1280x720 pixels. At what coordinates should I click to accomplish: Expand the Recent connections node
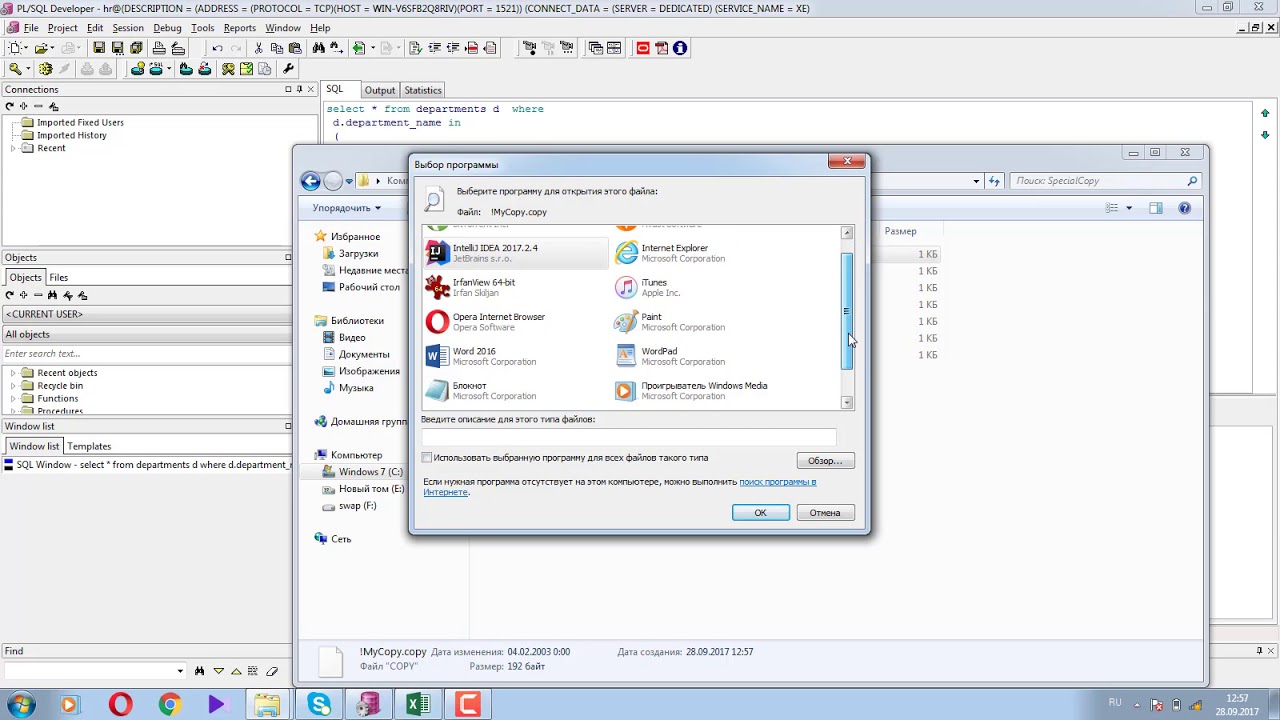coord(14,148)
